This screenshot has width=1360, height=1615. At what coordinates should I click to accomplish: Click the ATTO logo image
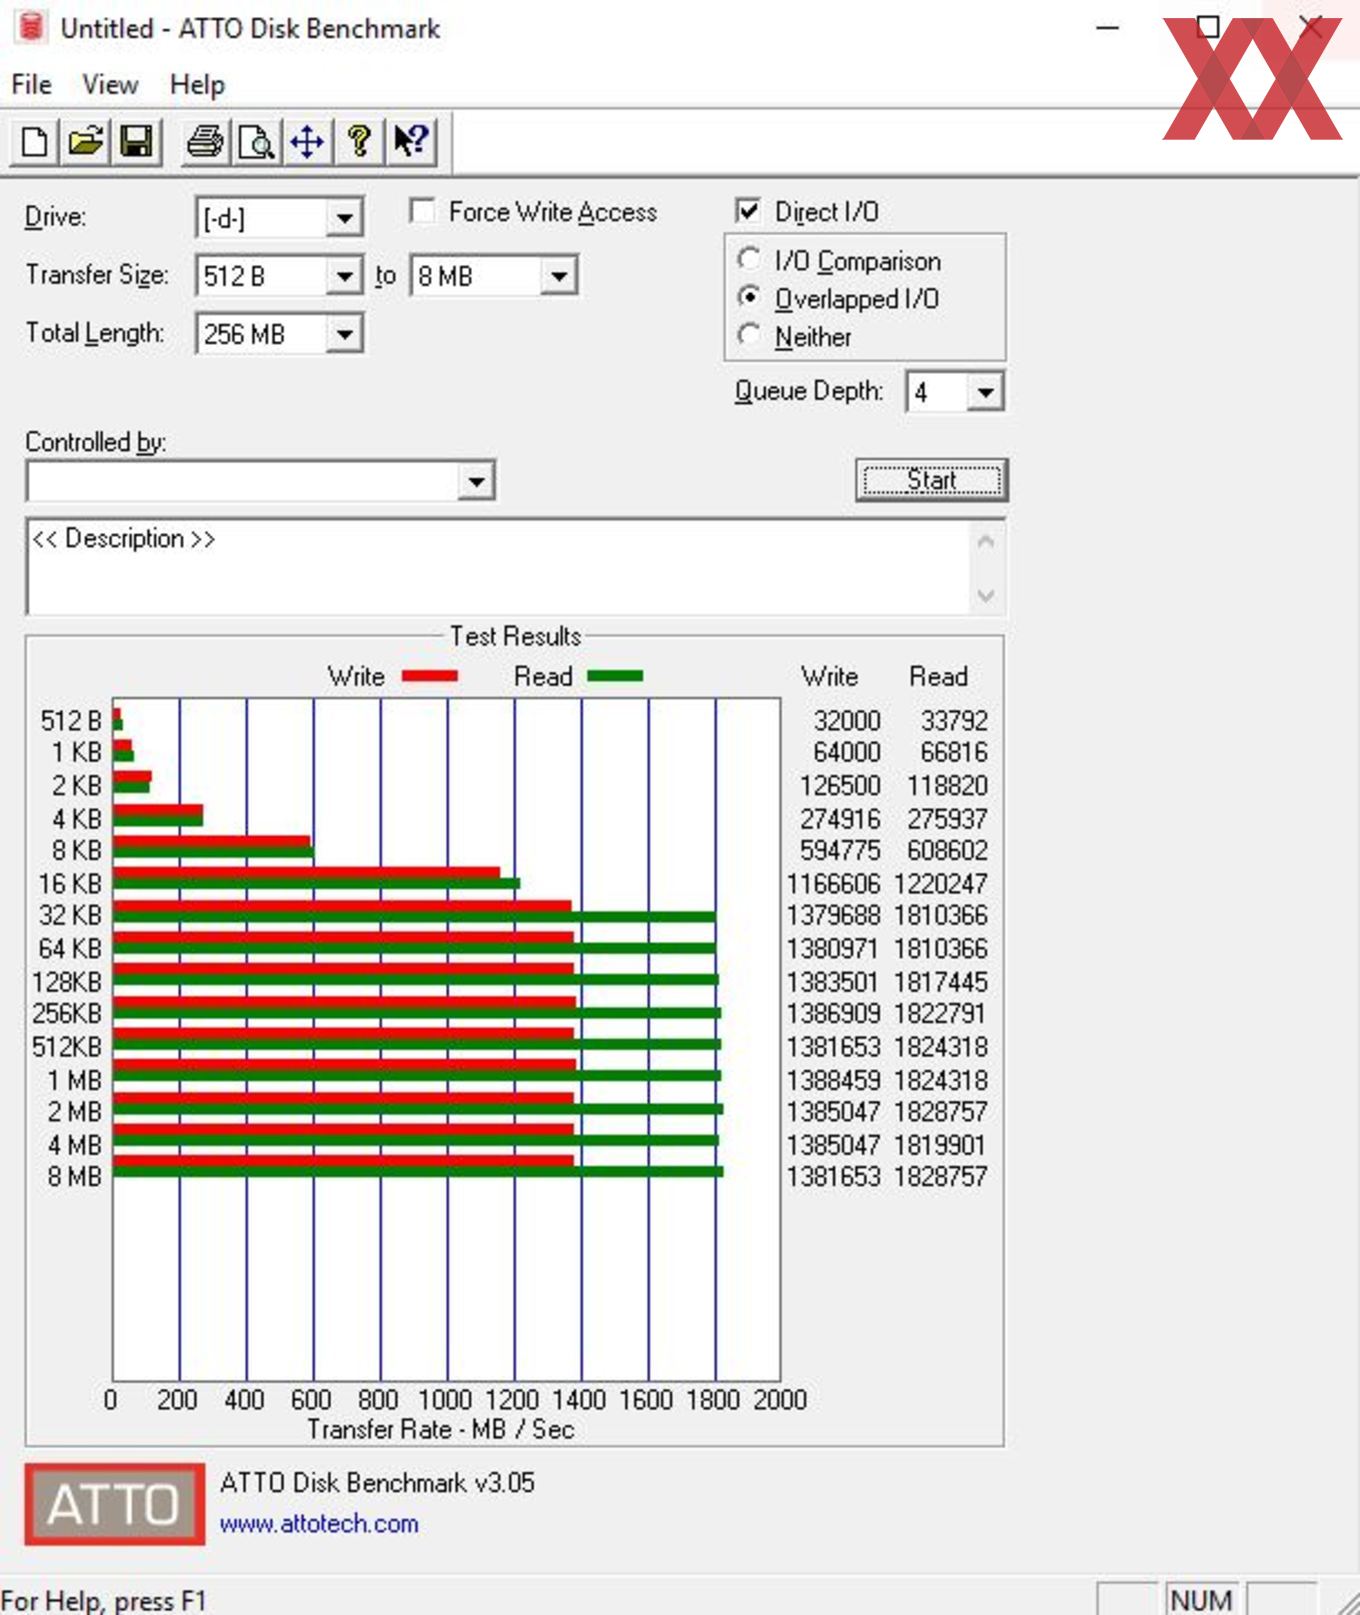coord(115,1504)
